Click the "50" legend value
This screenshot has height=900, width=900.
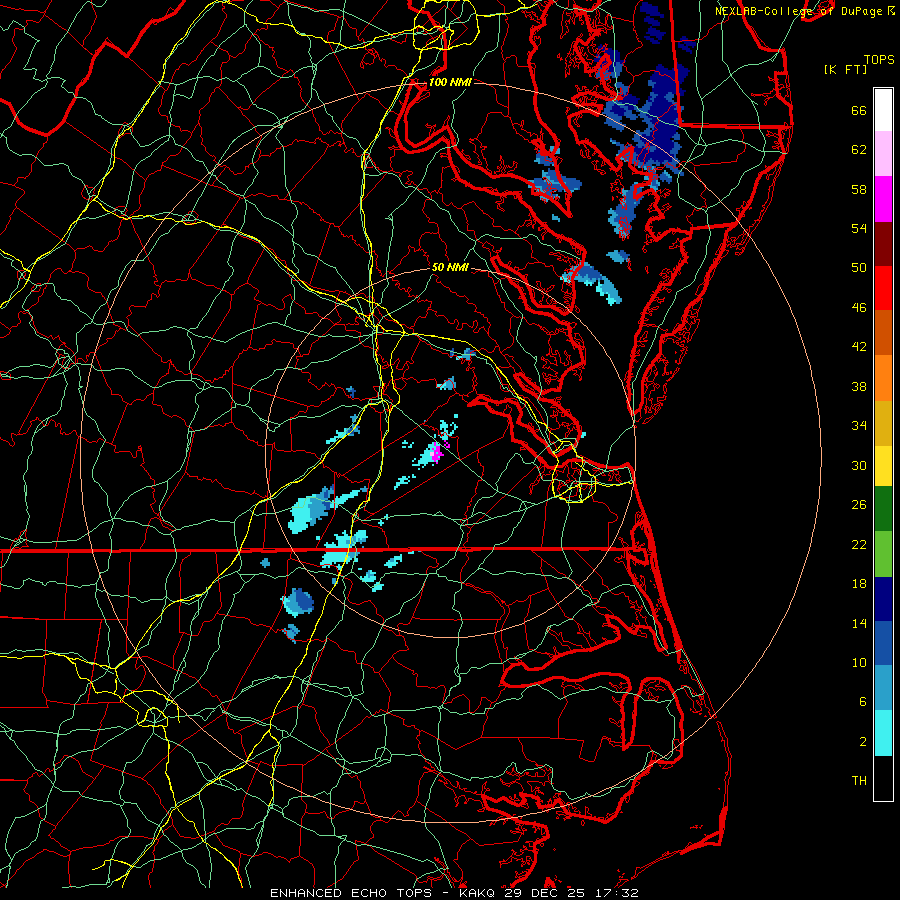859,268
